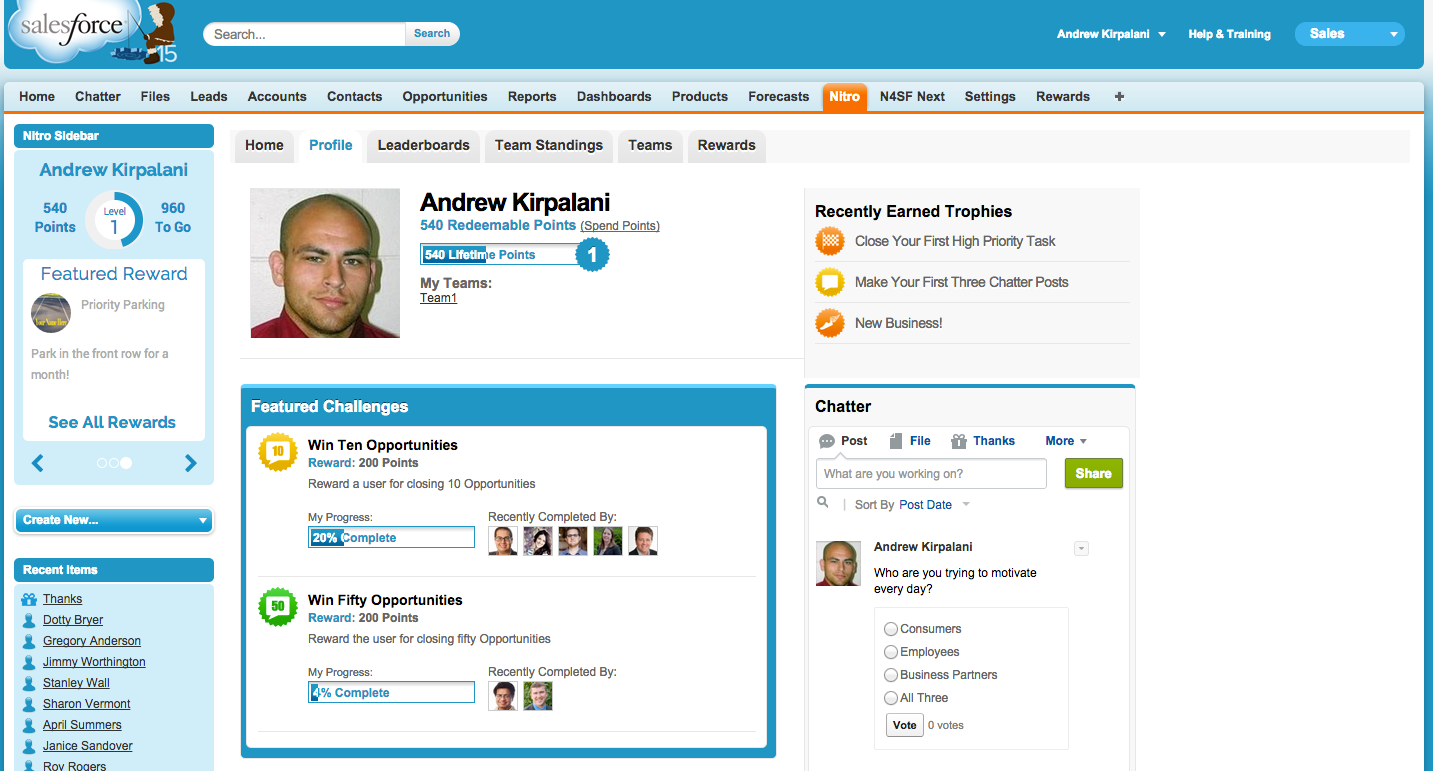
Task: Click the Close Your First High Priority Task trophy icon
Action: tap(830, 241)
